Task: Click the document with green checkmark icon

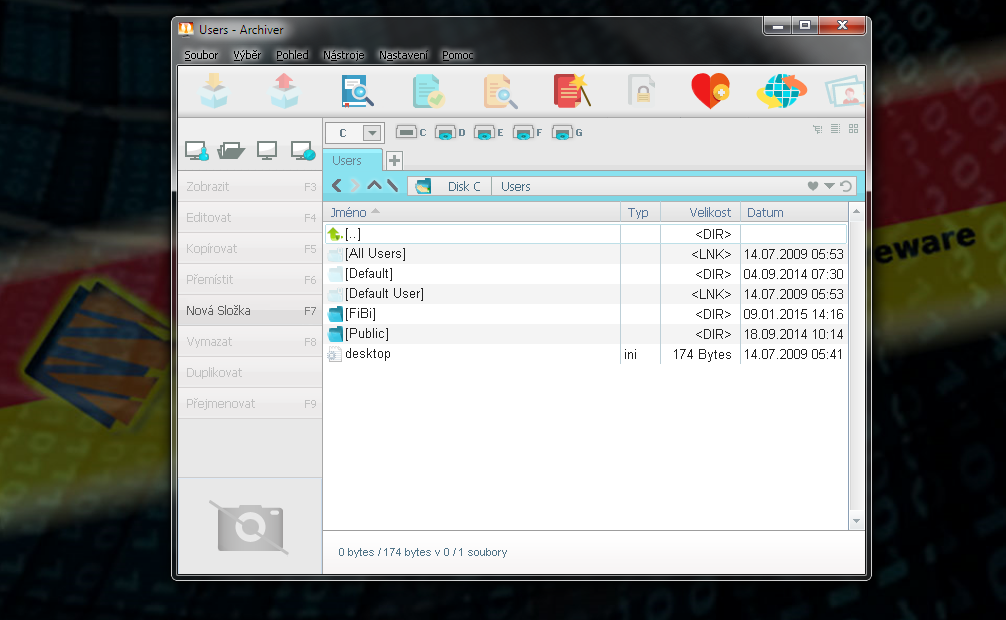Action: (428, 91)
